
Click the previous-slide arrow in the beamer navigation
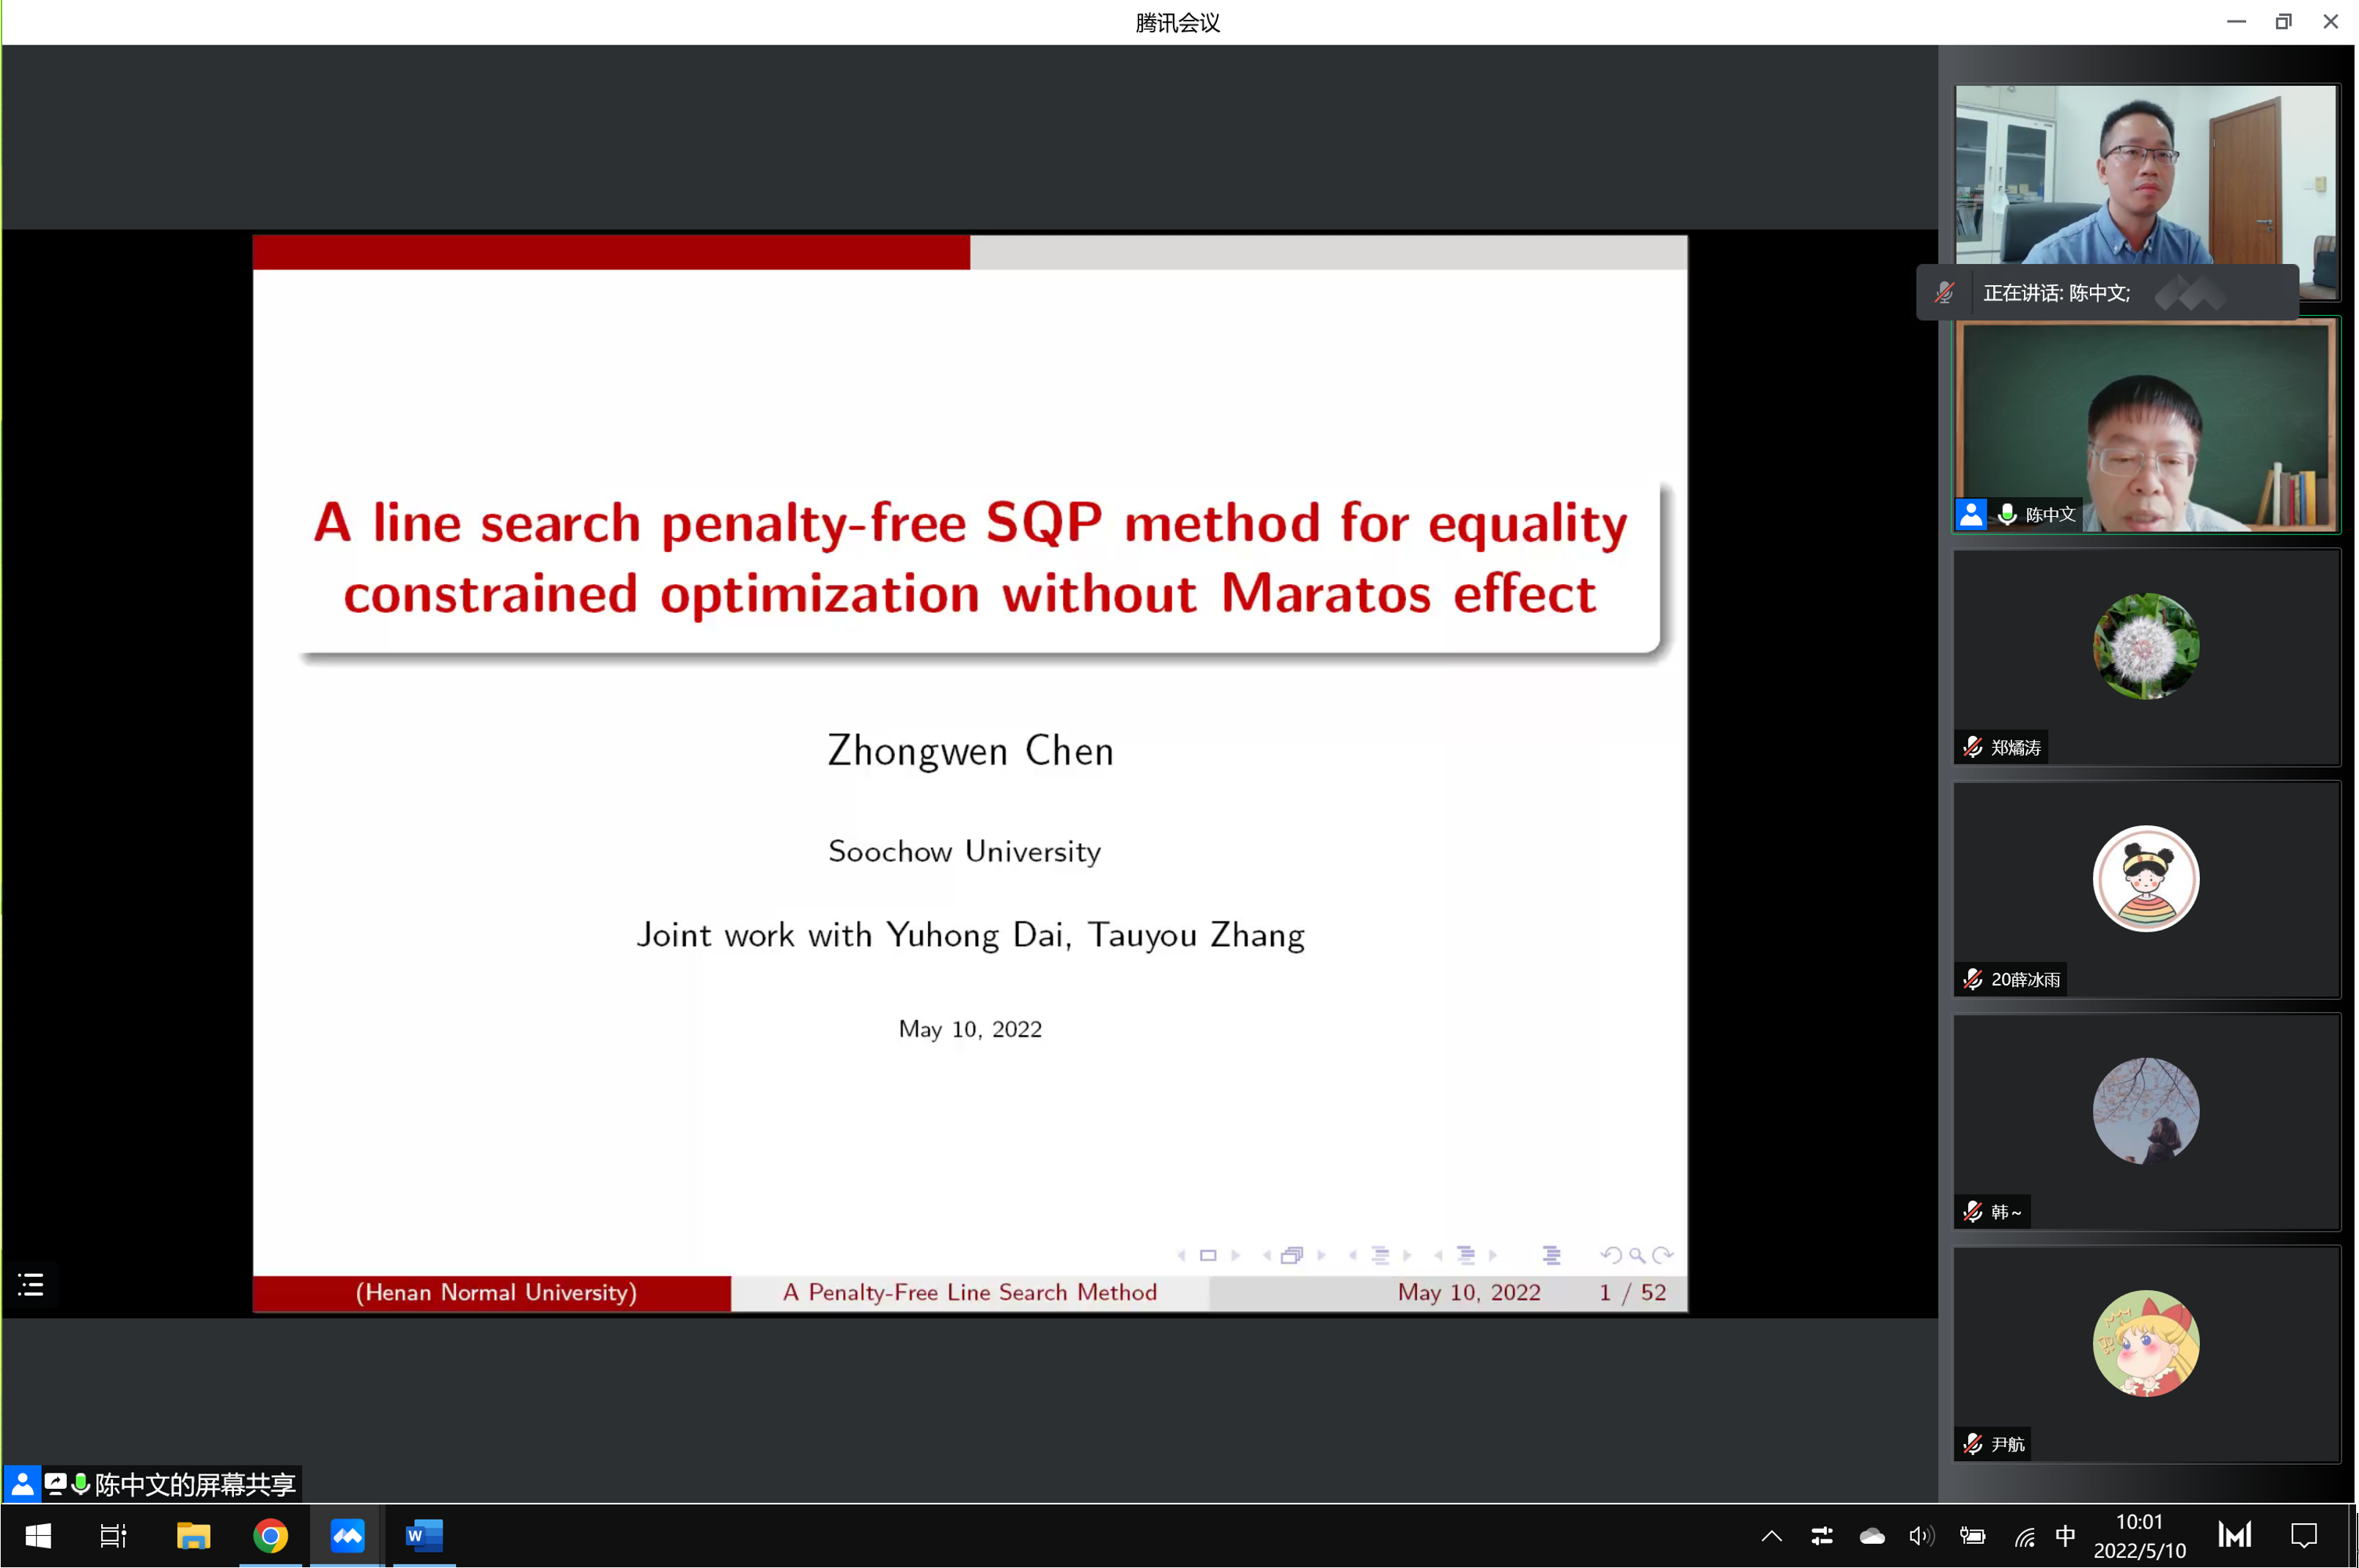[x=1182, y=1255]
